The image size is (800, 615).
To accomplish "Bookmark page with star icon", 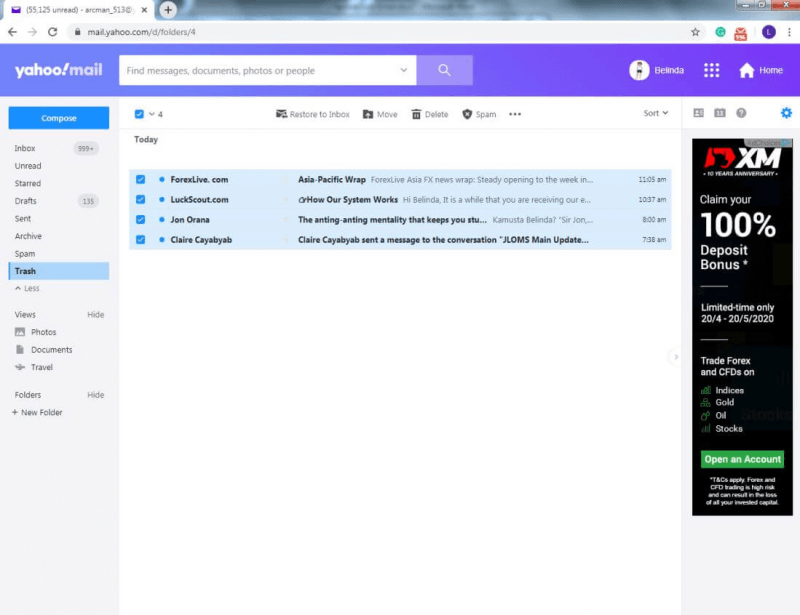I will coord(695,32).
